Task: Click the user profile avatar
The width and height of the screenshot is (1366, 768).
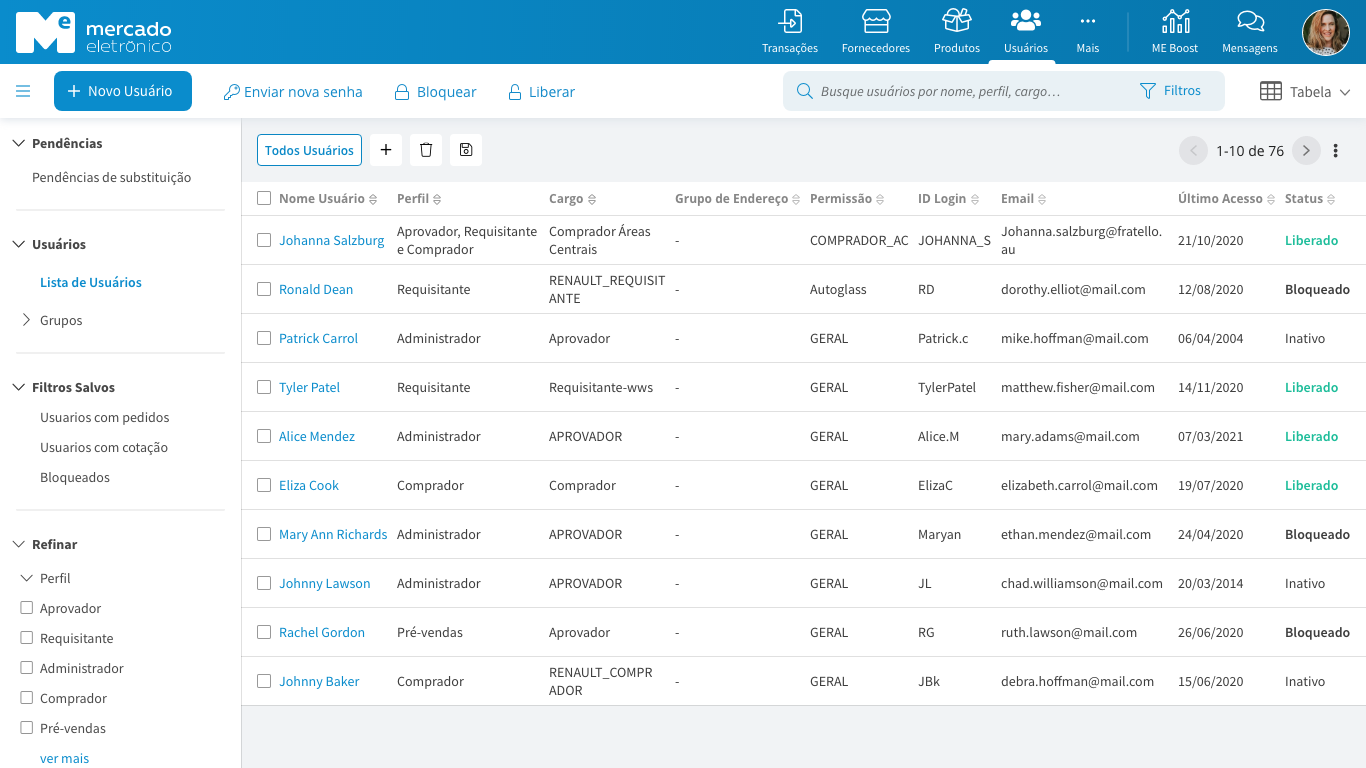Action: coord(1326,32)
